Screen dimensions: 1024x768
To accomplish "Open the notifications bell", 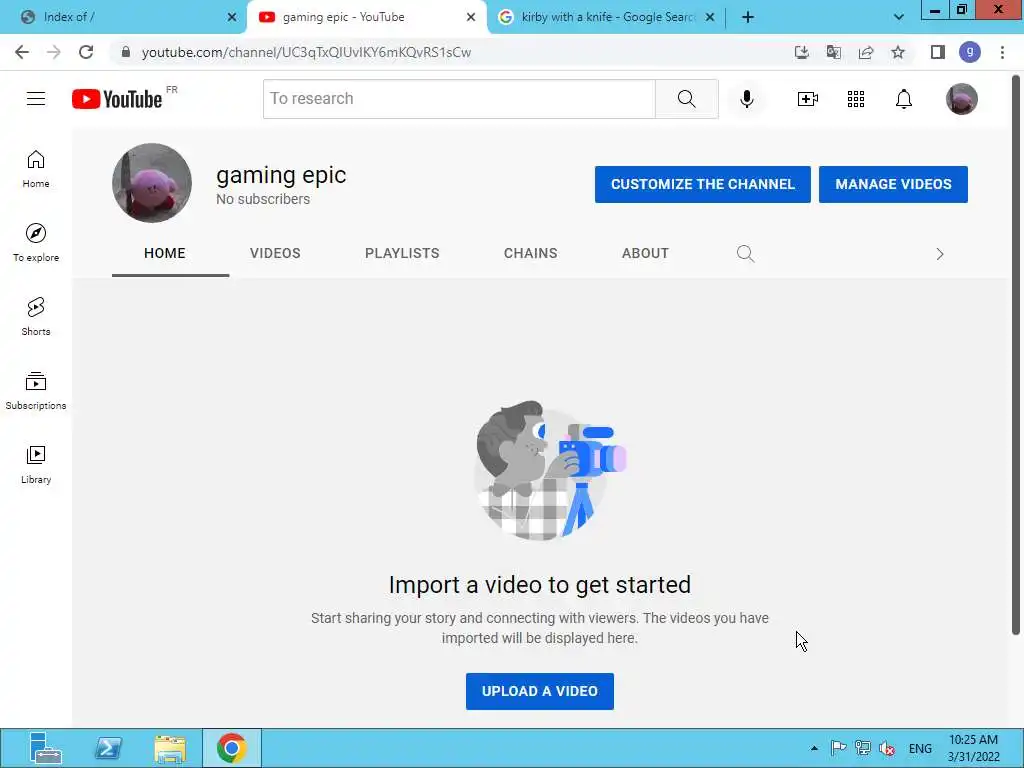I will pyautogui.click(x=903, y=99).
